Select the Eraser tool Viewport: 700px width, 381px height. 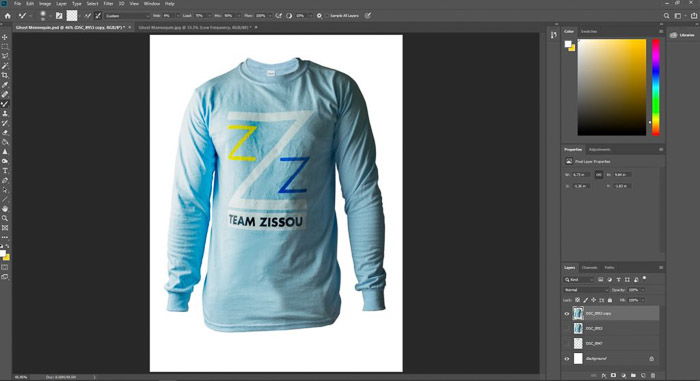coord(5,133)
